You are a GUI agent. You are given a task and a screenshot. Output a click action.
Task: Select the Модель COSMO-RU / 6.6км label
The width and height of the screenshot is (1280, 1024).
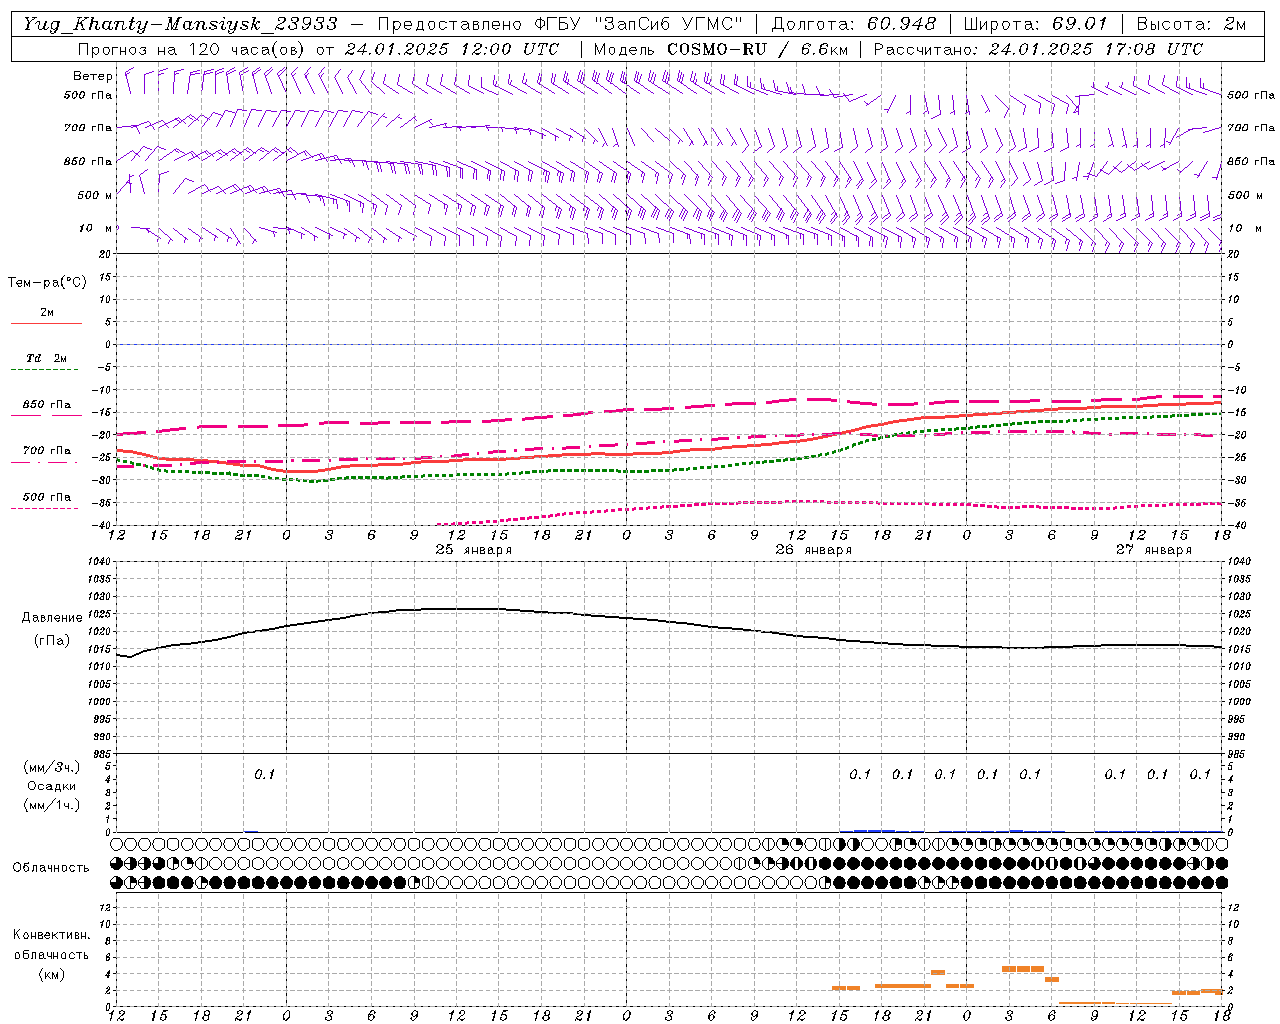(721, 49)
